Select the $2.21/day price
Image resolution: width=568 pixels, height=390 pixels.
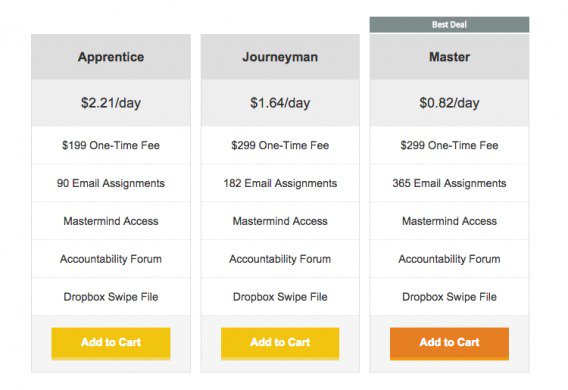coord(111,103)
